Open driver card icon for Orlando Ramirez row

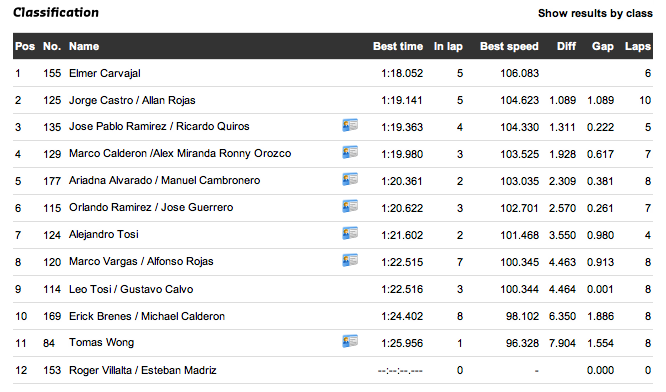coord(350,206)
